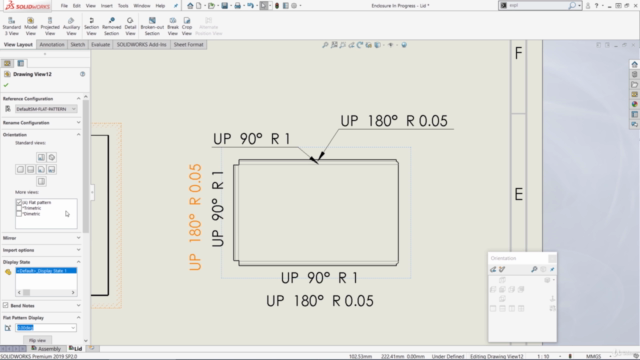The image size is (640, 360).
Task: Create a new document
Action: pyautogui.click(x=199, y=6)
